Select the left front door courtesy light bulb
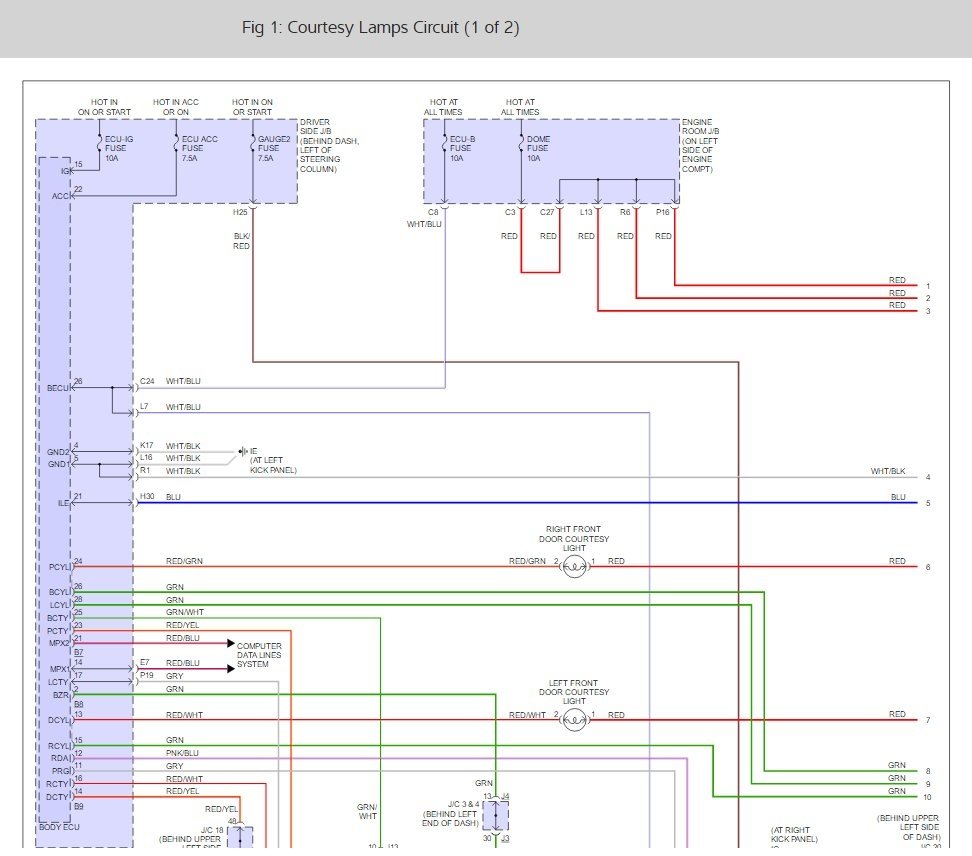Screen dimensions: 972x856 tap(574, 720)
